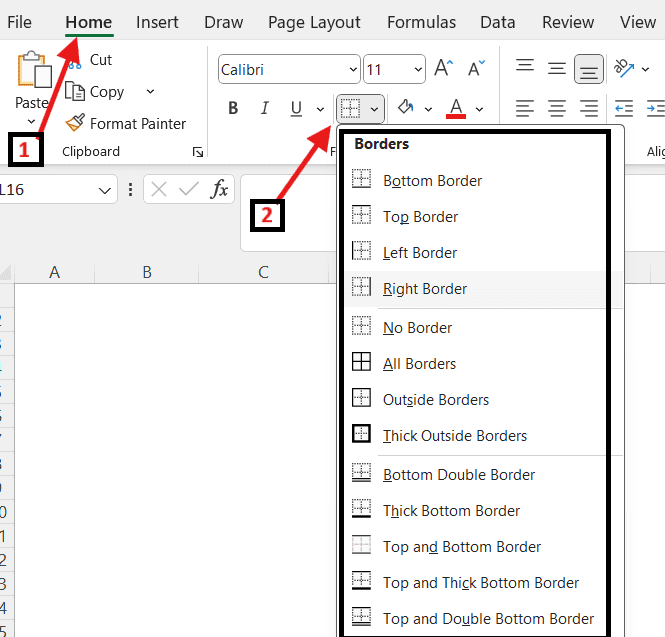Image resolution: width=665 pixels, height=637 pixels.
Task: Open the font size dropdown
Action: click(x=418, y=70)
